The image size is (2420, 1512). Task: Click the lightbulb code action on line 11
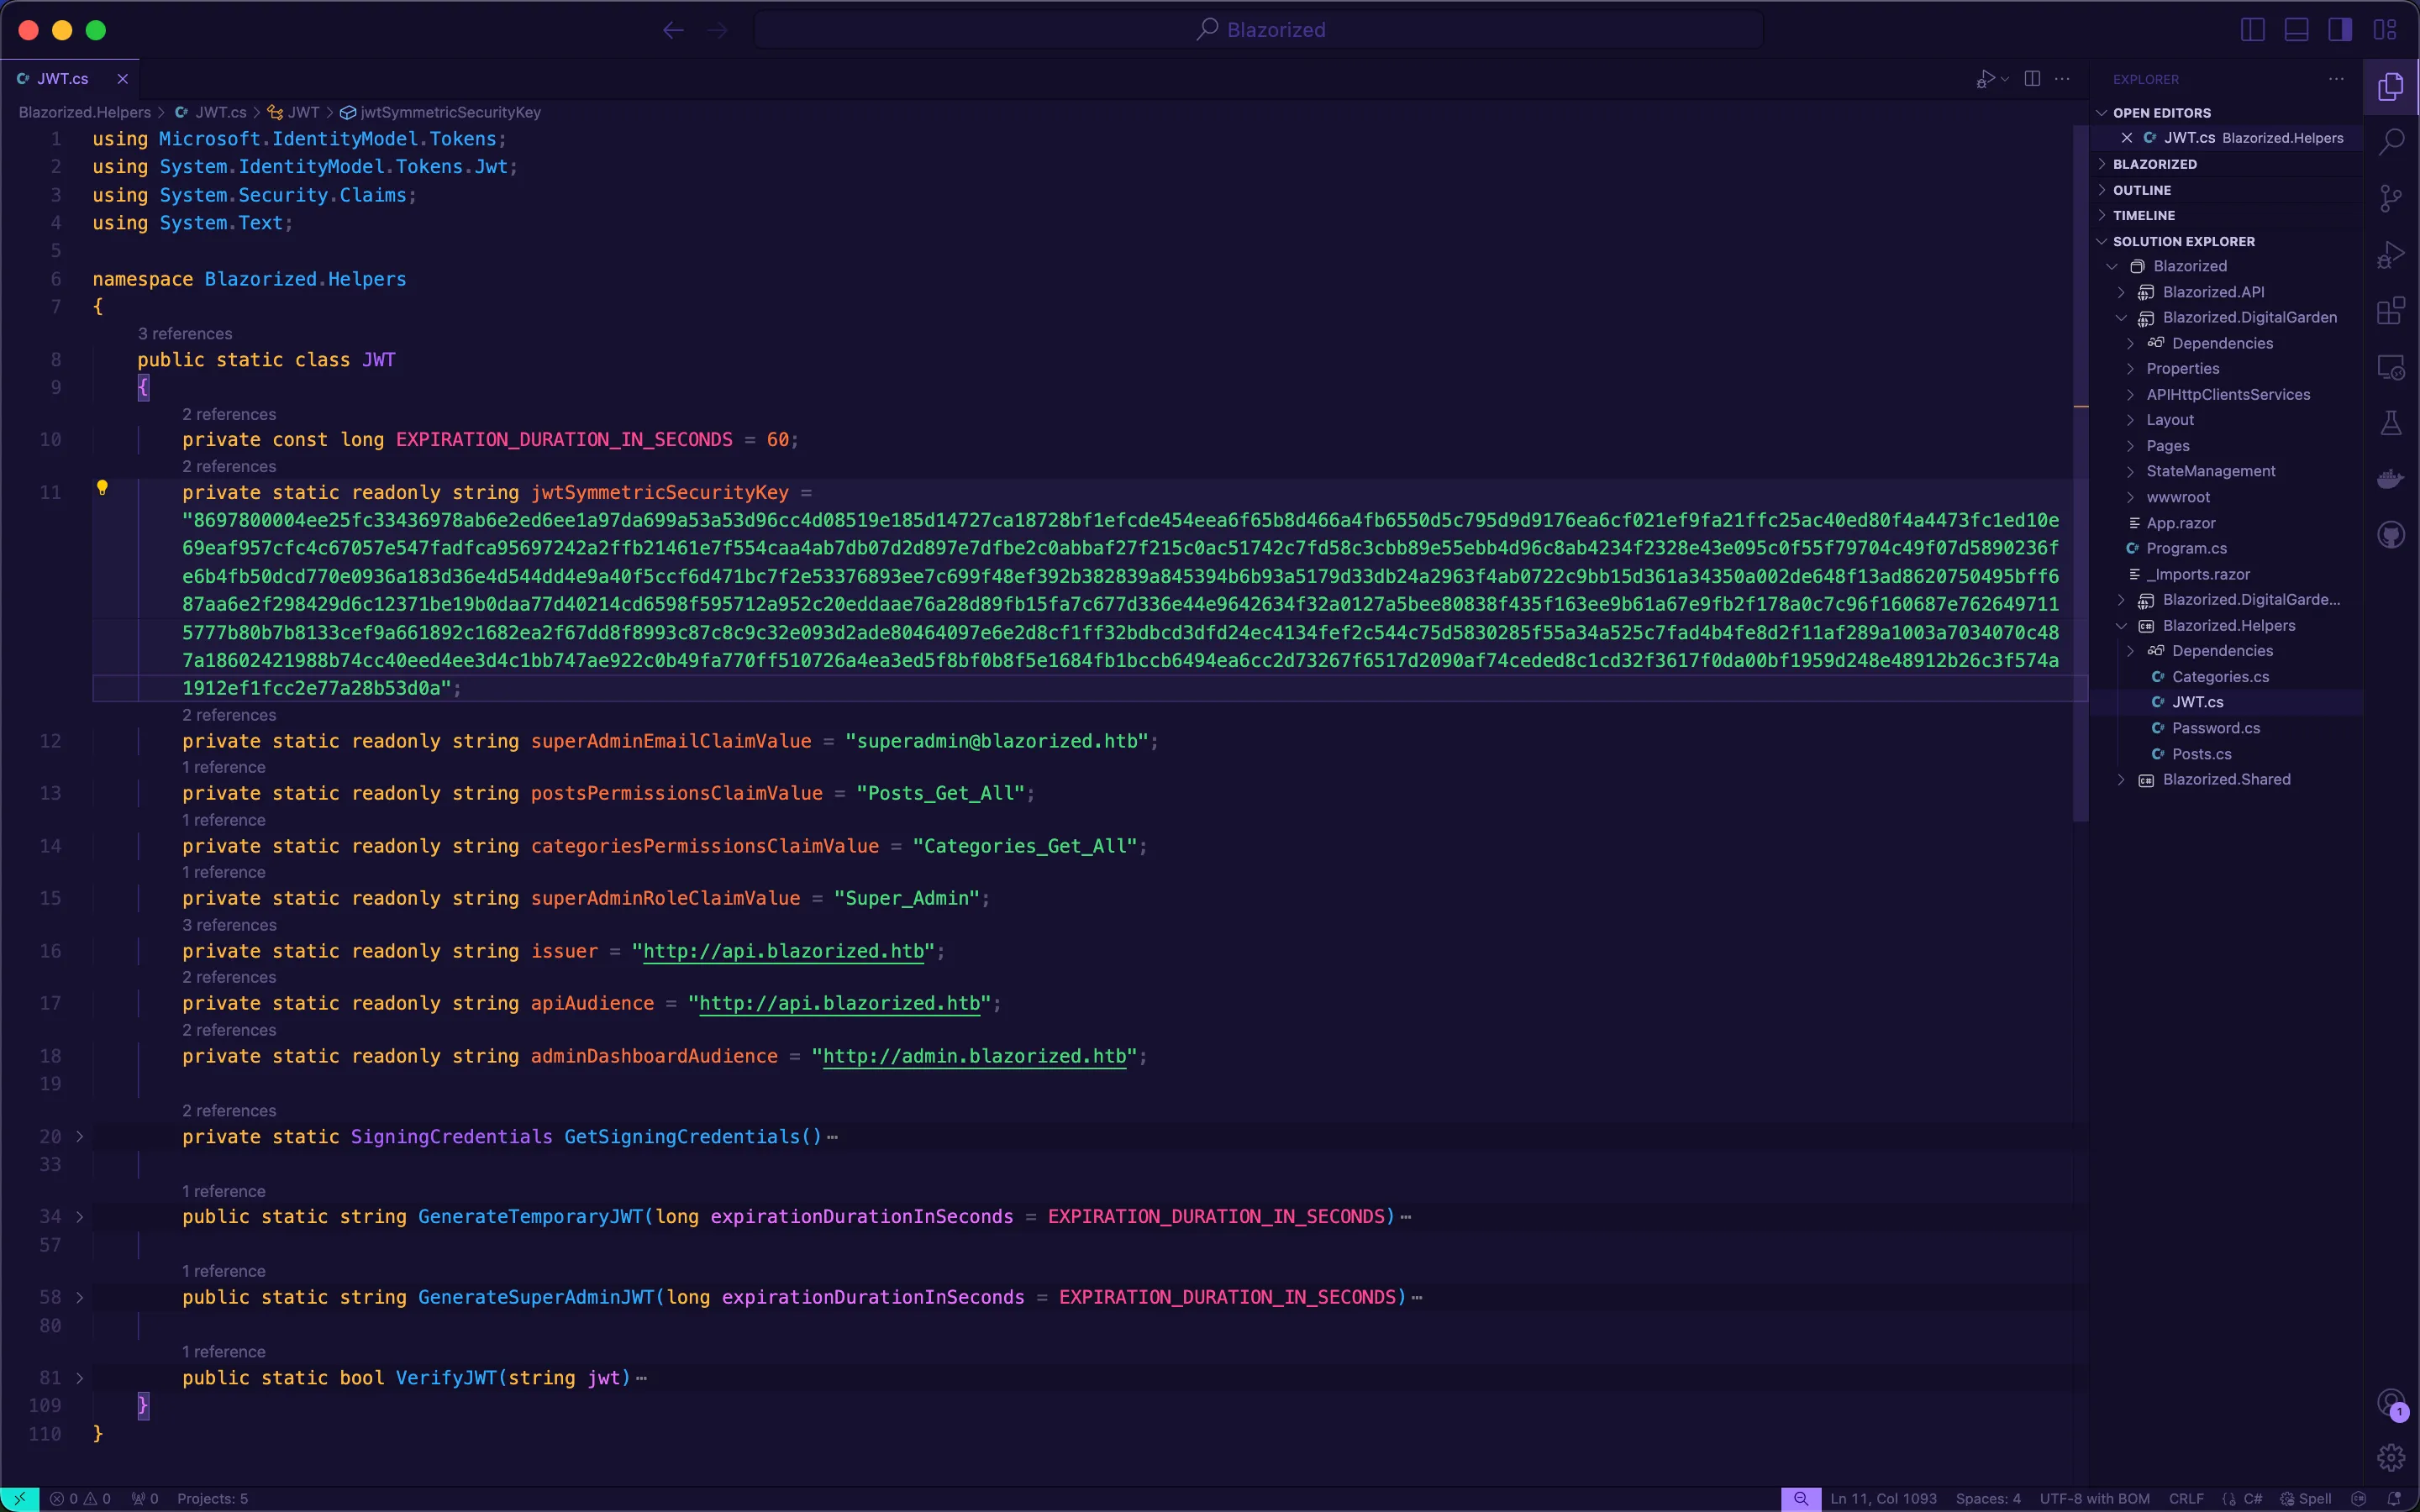coord(102,488)
